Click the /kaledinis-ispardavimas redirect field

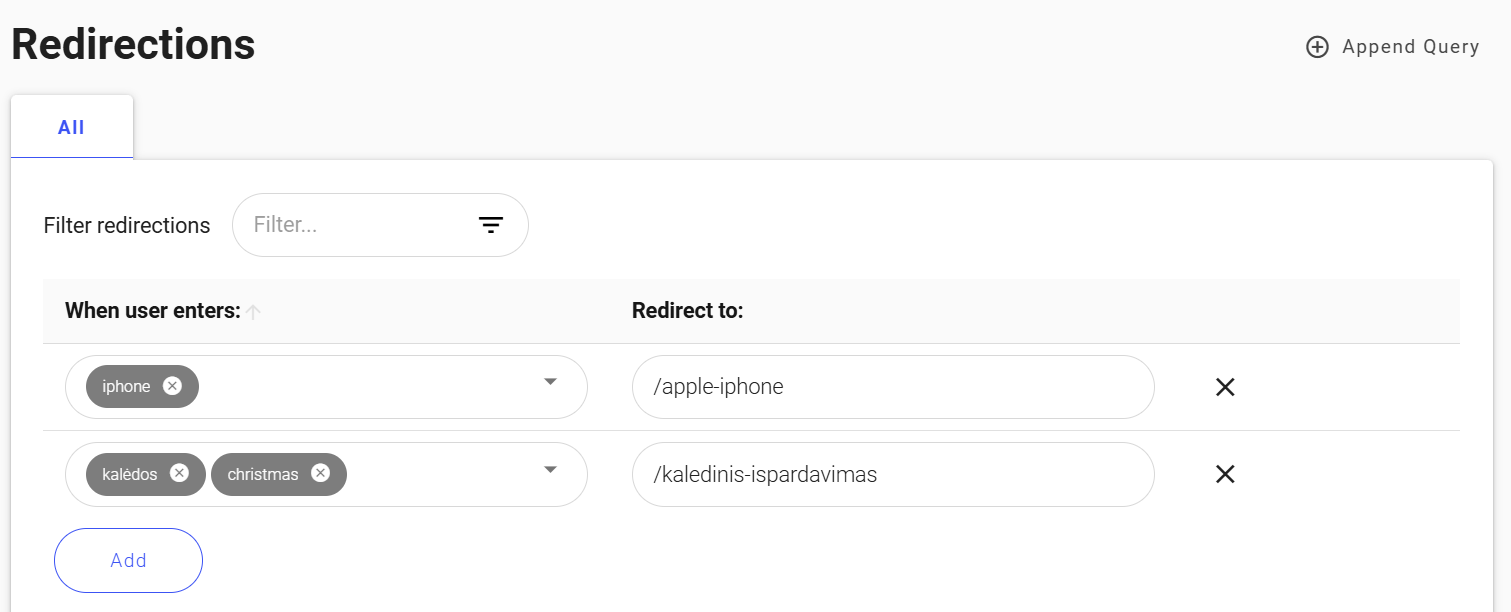892,474
